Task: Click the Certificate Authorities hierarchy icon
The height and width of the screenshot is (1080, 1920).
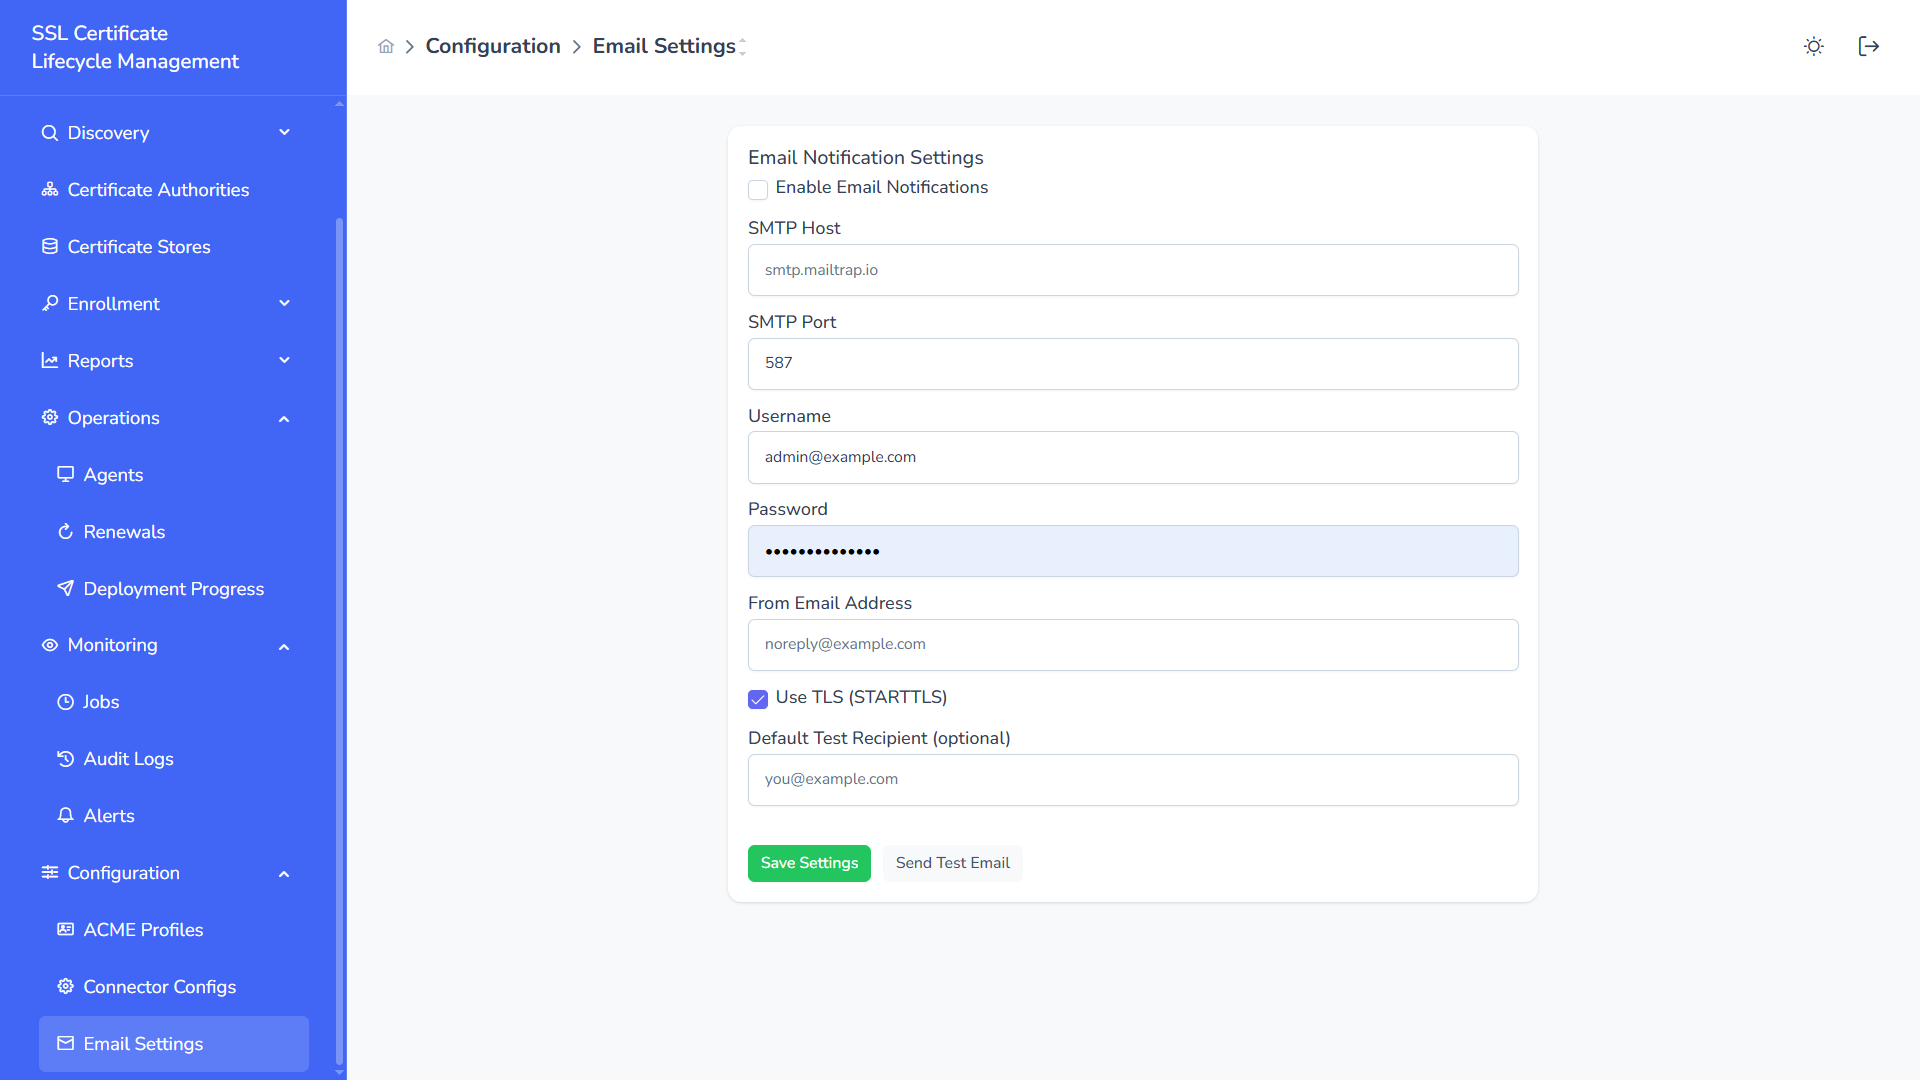Action: point(50,190)
